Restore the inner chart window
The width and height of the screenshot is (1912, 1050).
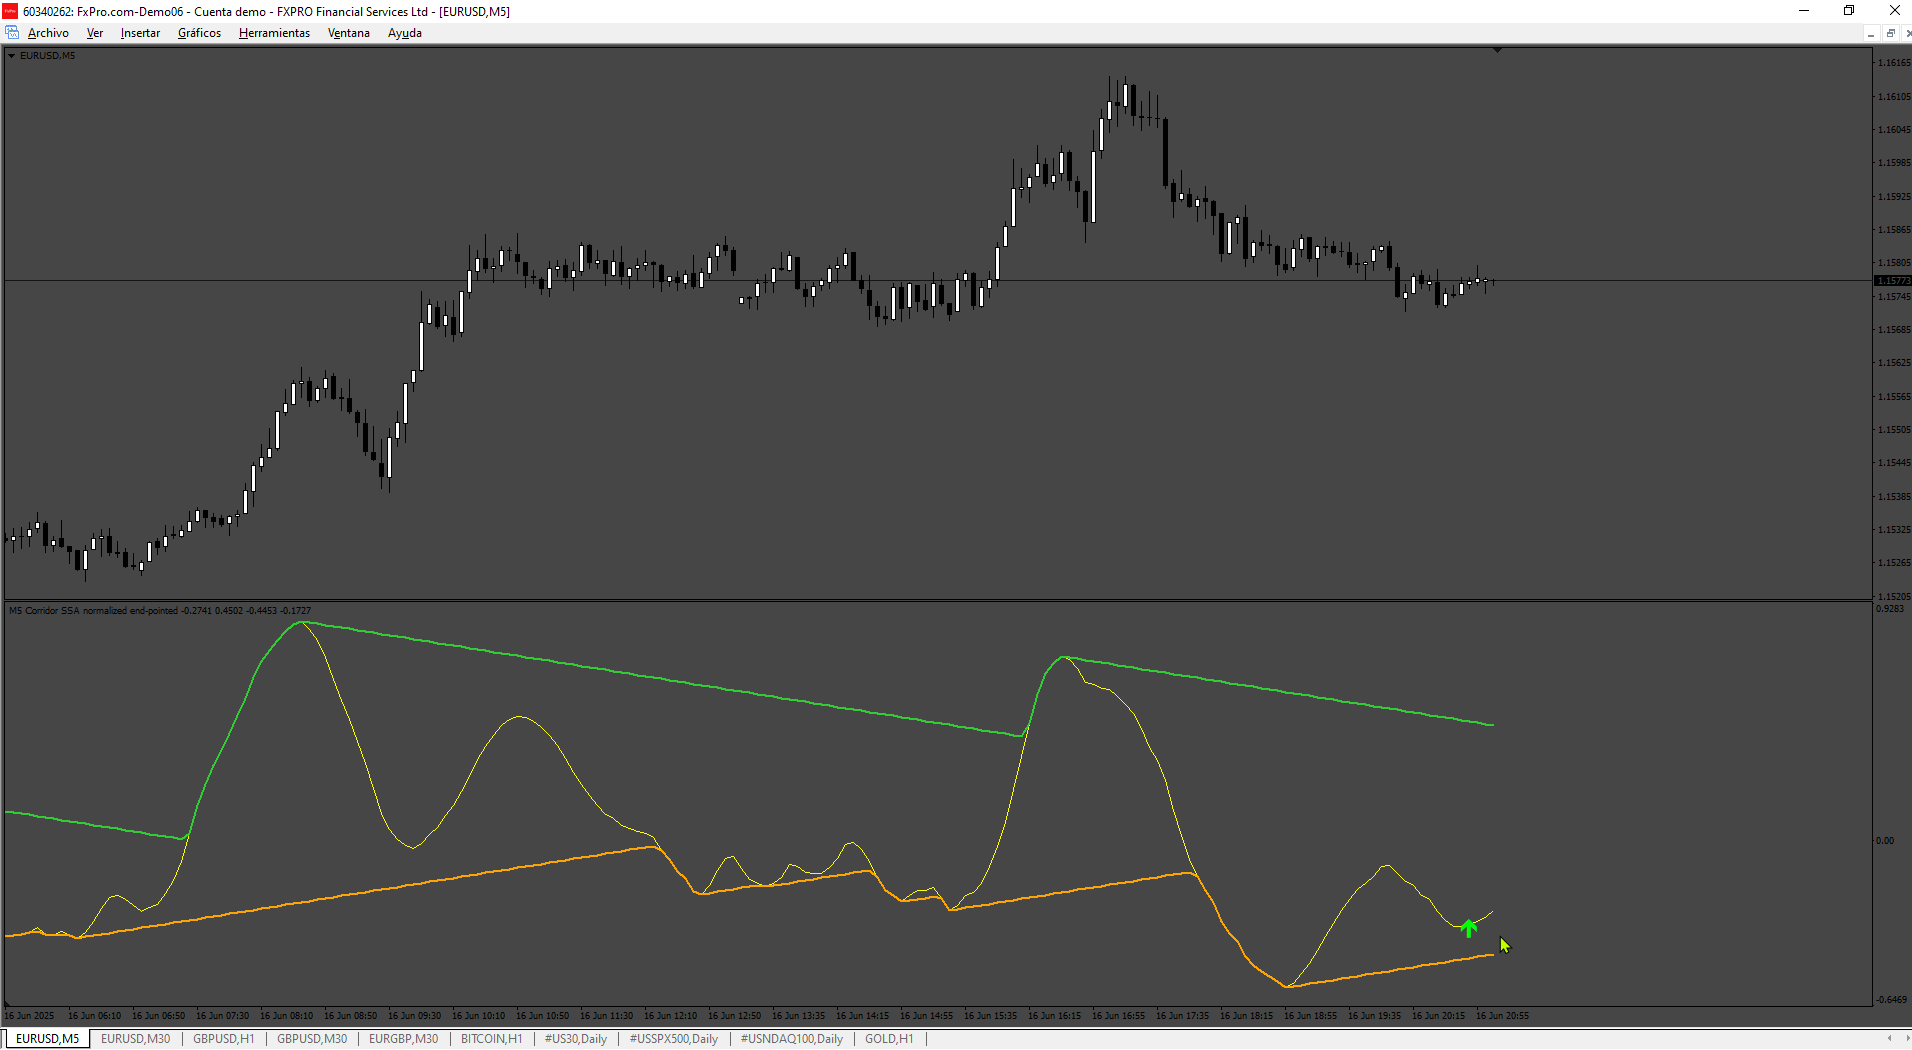[1890, 34]
